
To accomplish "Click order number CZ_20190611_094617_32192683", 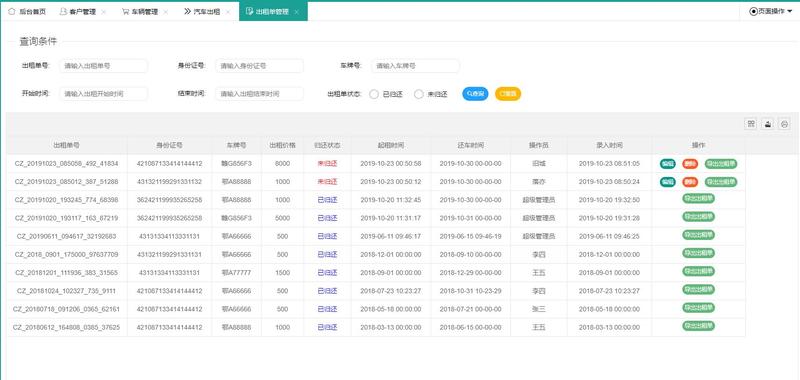I will click(67, 236).
